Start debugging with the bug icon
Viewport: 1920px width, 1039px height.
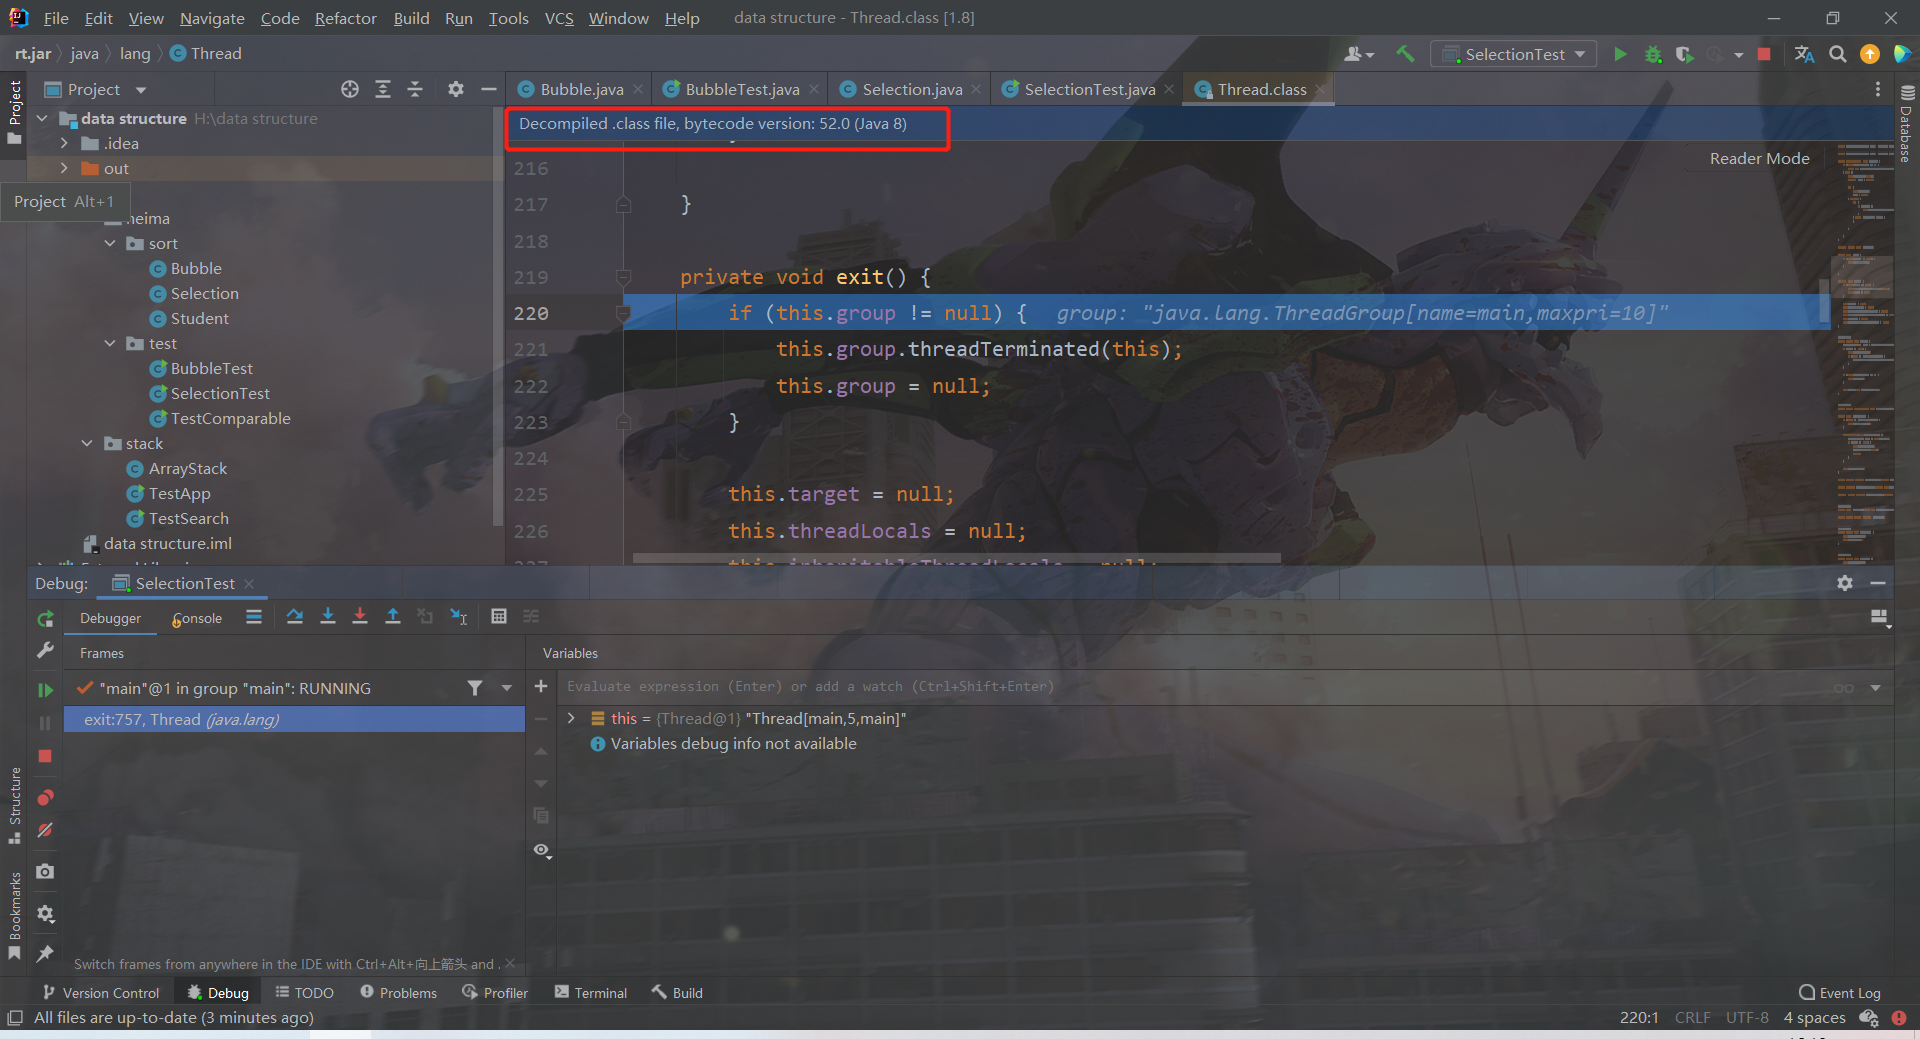(1653, 54)
